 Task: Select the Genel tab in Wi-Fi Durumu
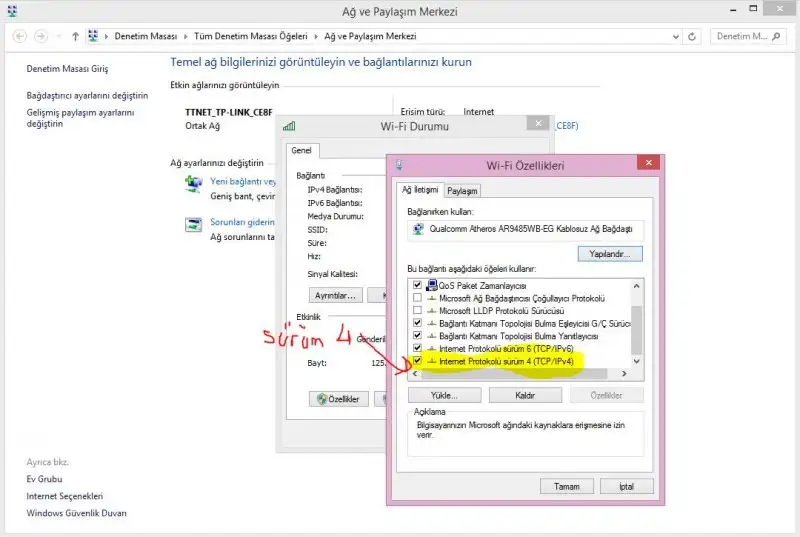pos(301,151)
